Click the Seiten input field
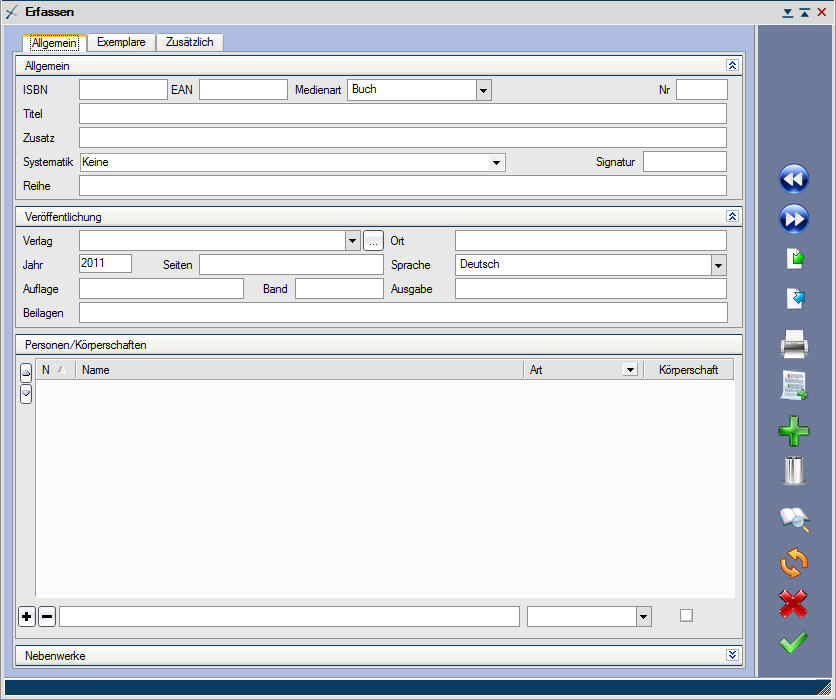836x700 pixels. (292, 264)
